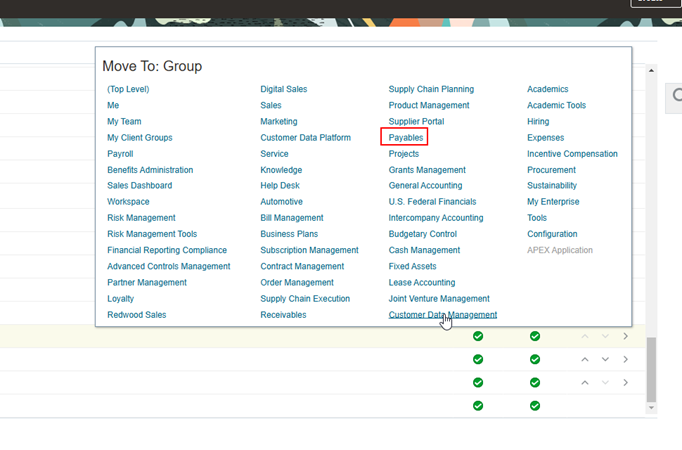This screenshot has width=682, height=450.
Task: Choose Academic Tools group
Action: click(556, 105)
